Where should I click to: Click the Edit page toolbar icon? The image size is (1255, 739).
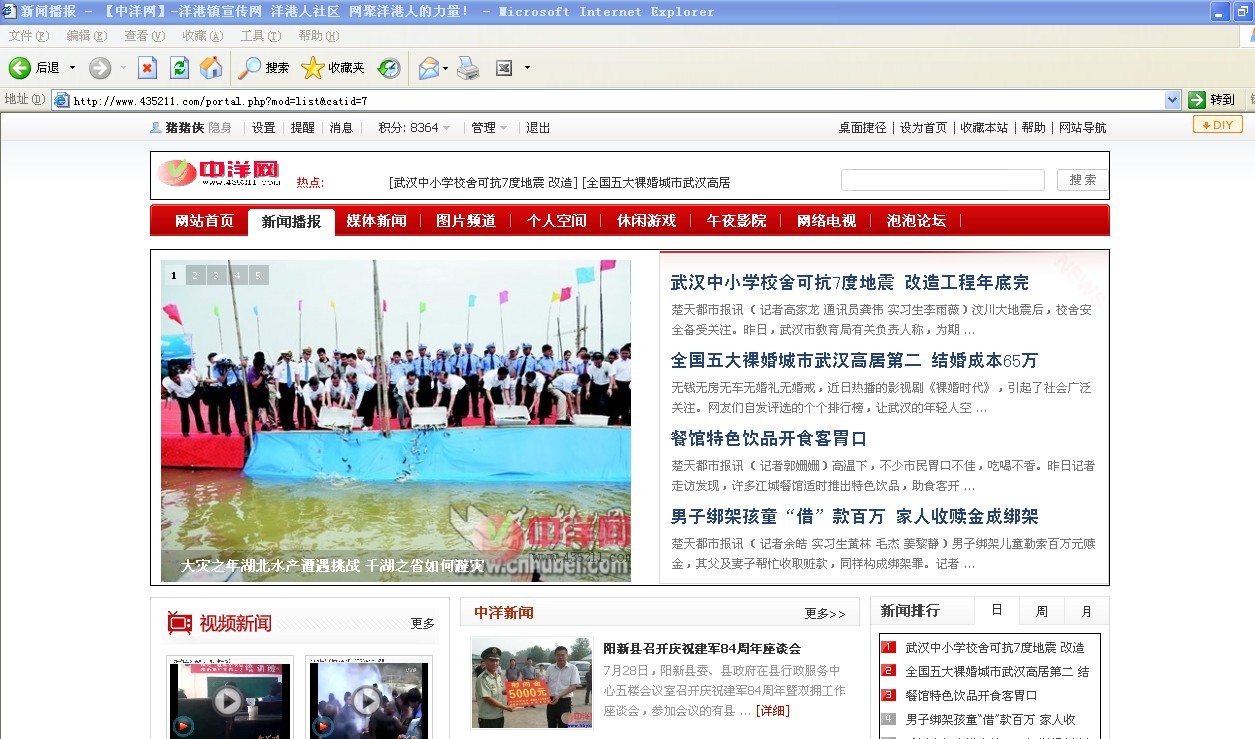pyautogui.click(x=504, y=67)
